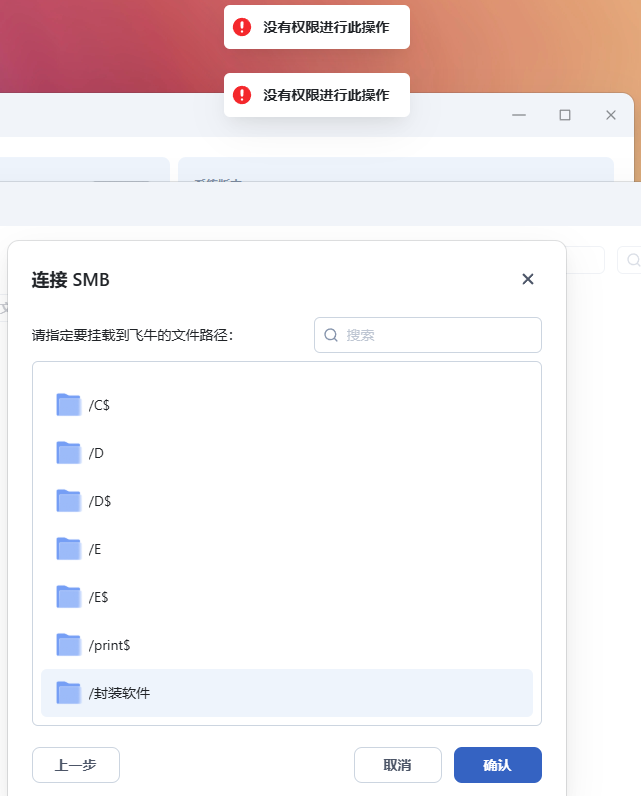This screenshot has width=641, height=796.
Task: Close the 连接 SMB dialog
Action: [528, 279]
